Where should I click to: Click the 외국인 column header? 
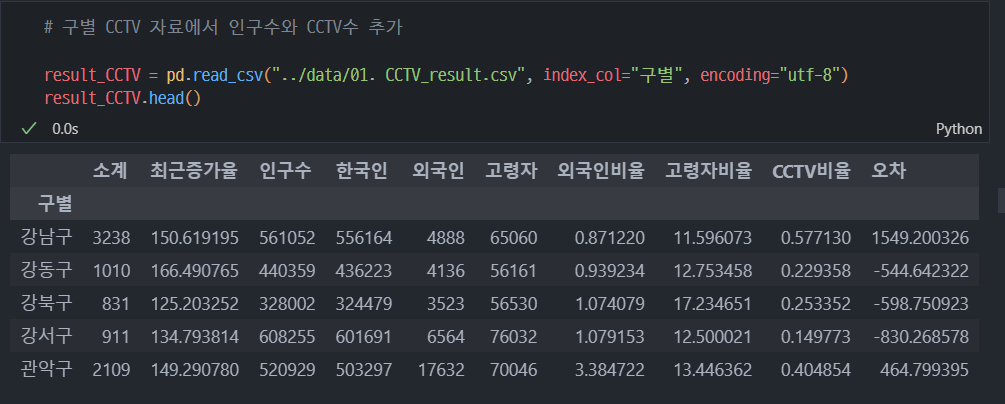click(x=438, y=171)
